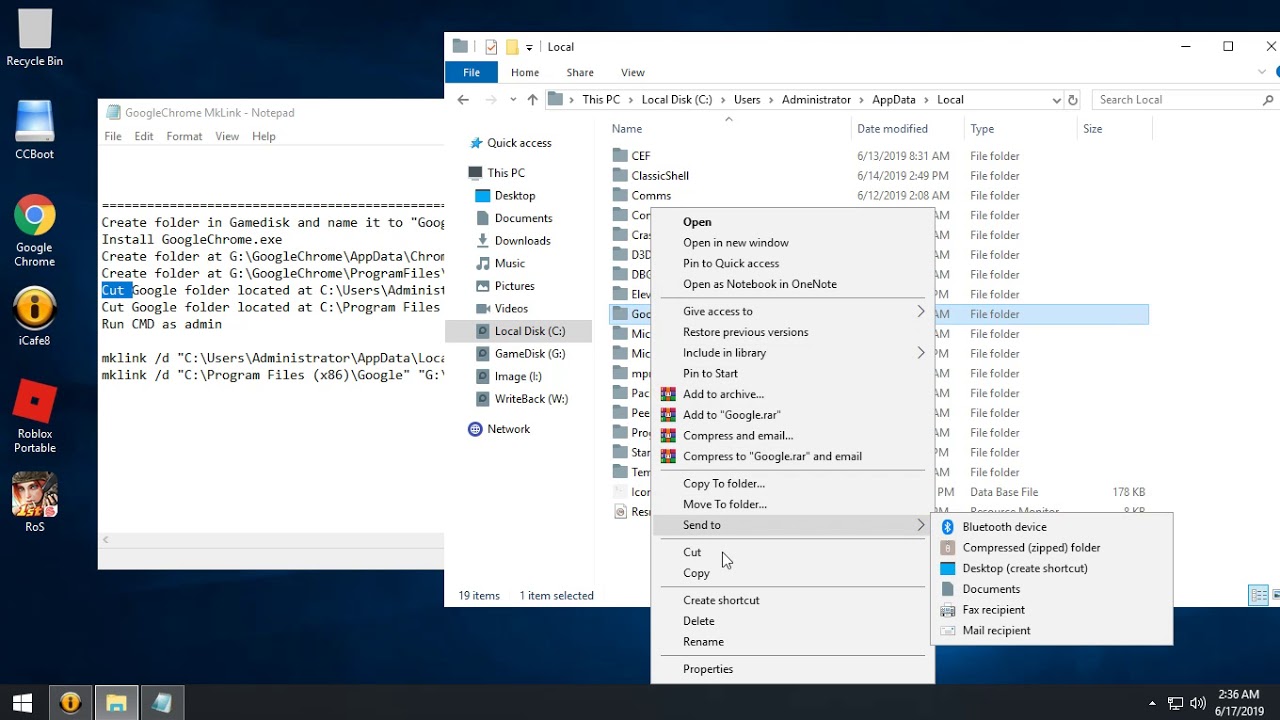Customize Quick Access Toolbar dropdown

pyautogui.click(x=529, y=47)
